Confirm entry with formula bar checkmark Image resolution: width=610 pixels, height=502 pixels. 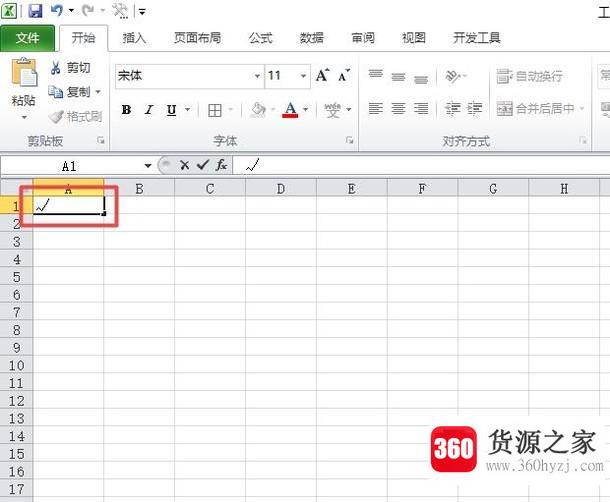[x=203, y=165]
